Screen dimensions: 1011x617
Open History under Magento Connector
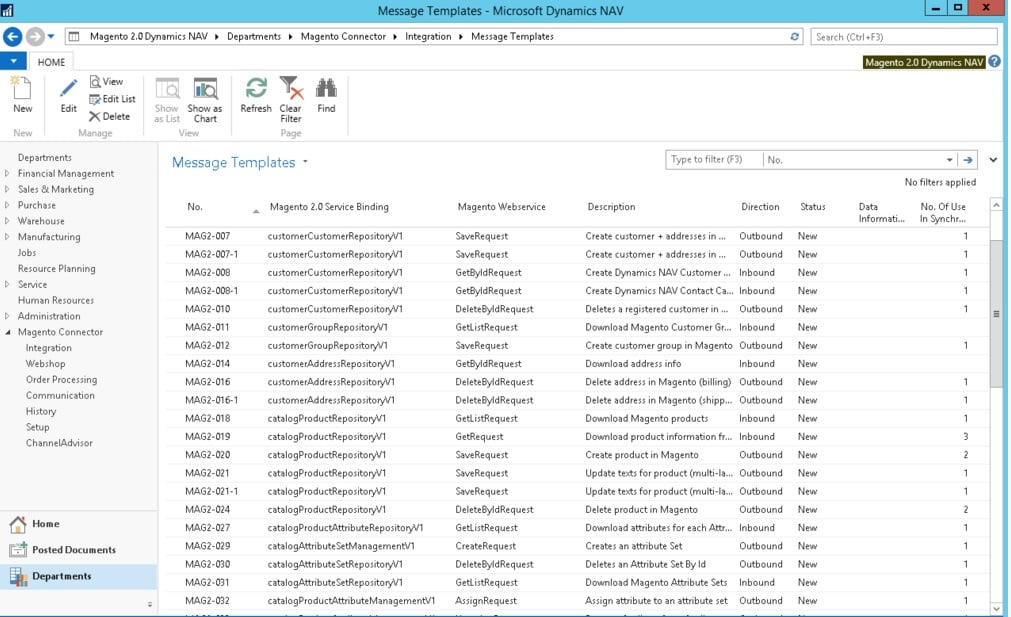coord(41,411)
